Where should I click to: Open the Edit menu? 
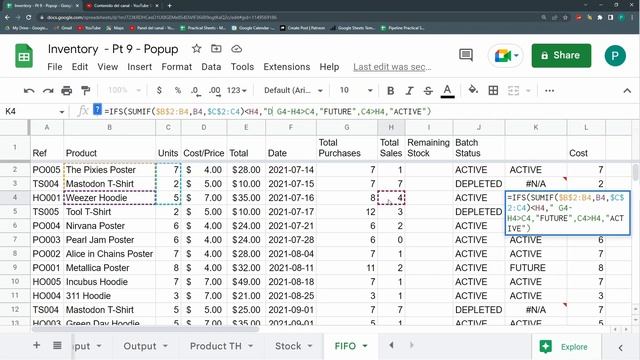80,67
